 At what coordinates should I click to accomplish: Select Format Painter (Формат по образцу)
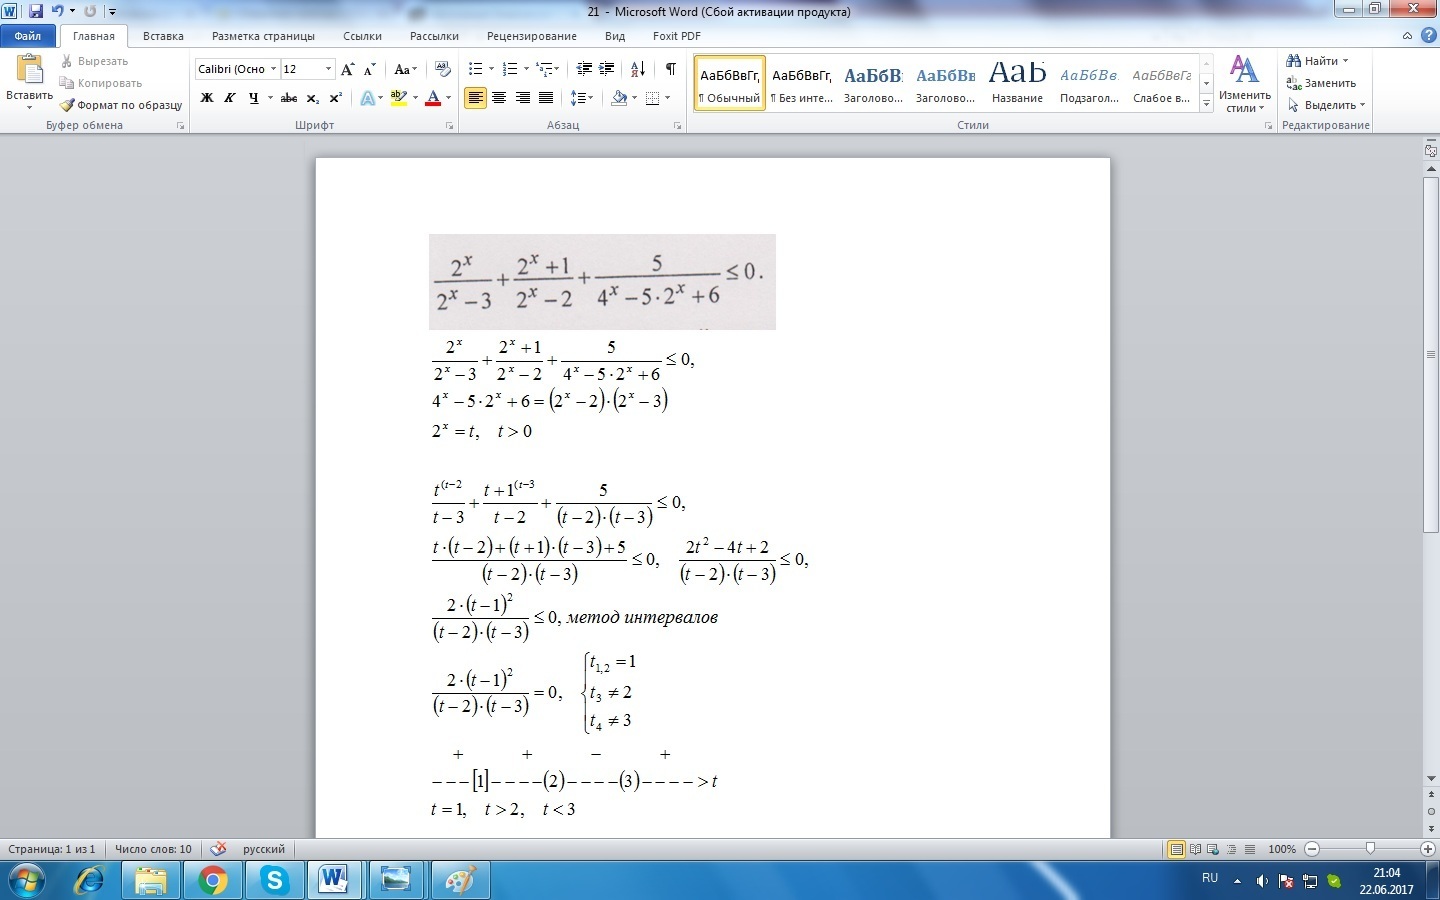click(x=121, y=105)
